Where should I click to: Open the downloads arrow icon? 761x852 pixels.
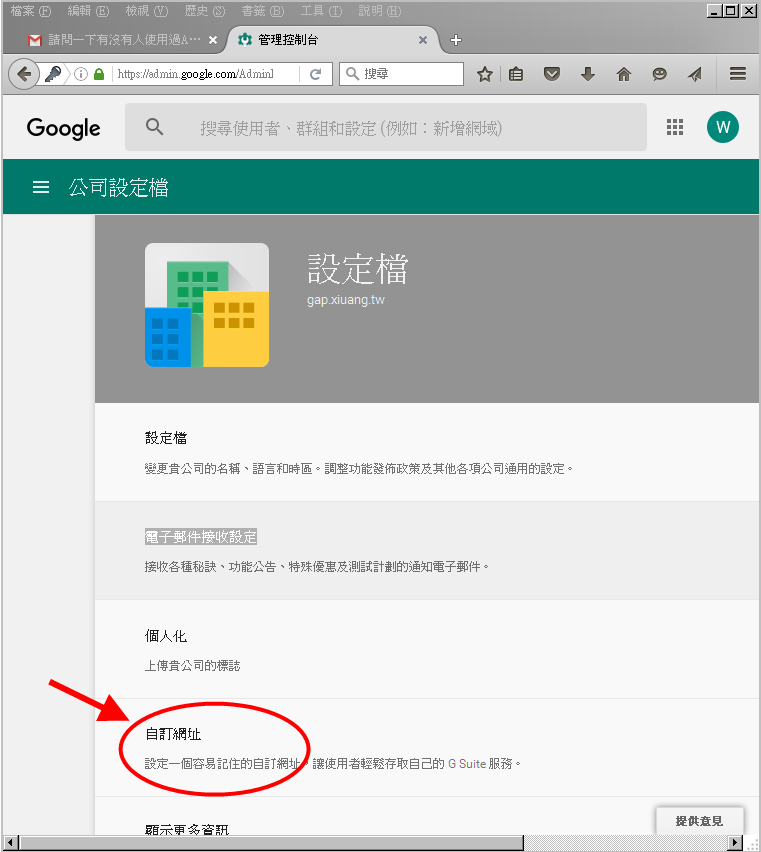[588, 74]
